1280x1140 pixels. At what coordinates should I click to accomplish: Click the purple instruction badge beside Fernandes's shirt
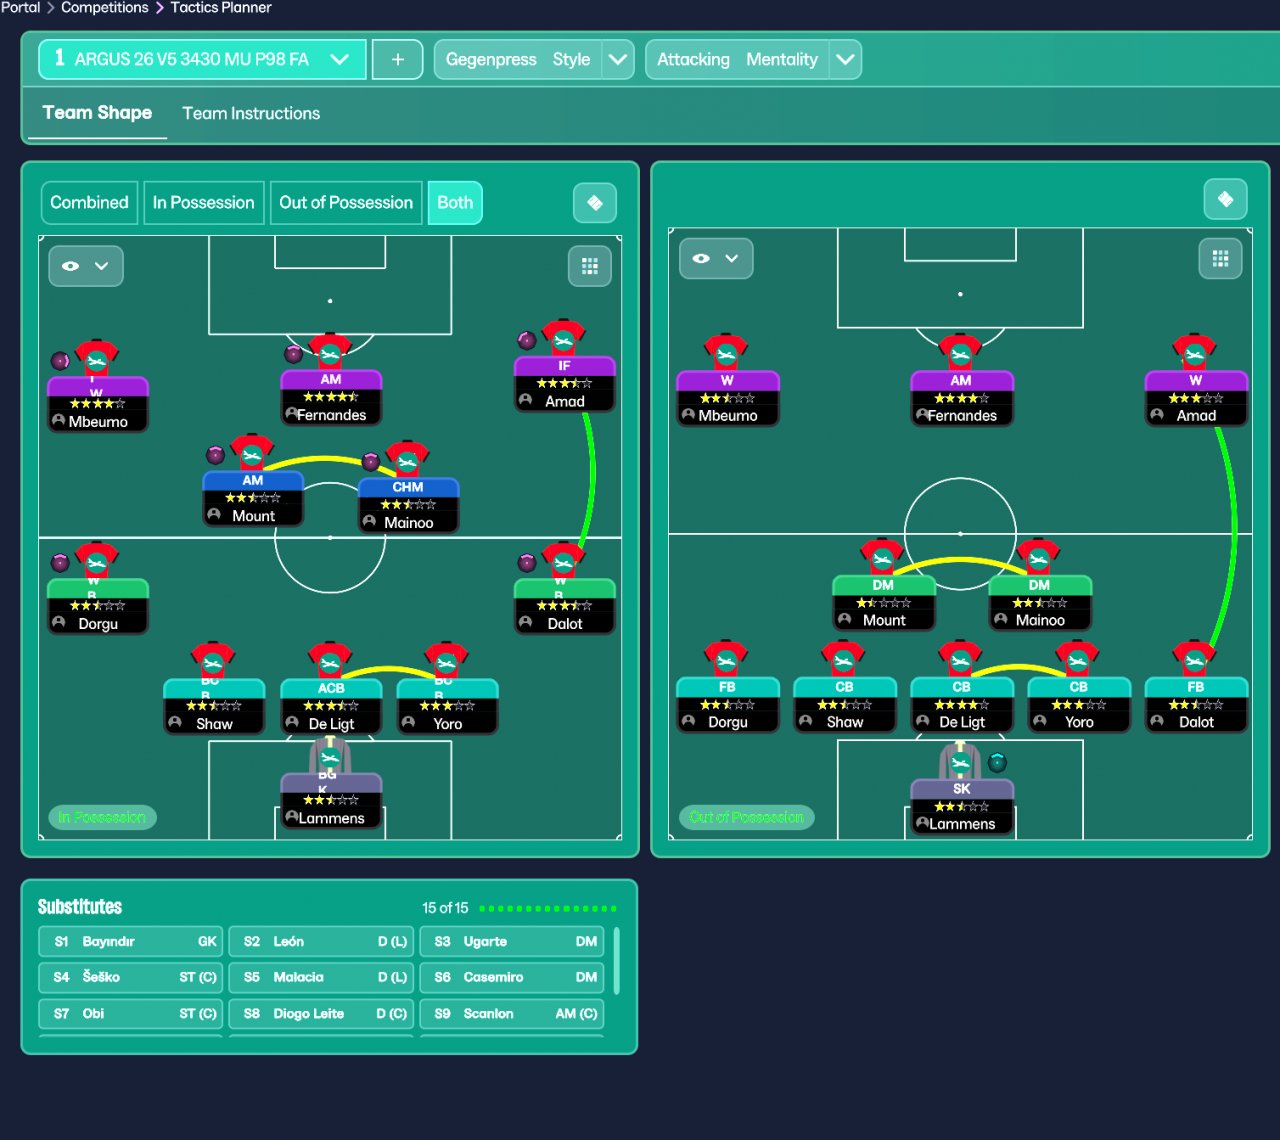tap(293, 353)
